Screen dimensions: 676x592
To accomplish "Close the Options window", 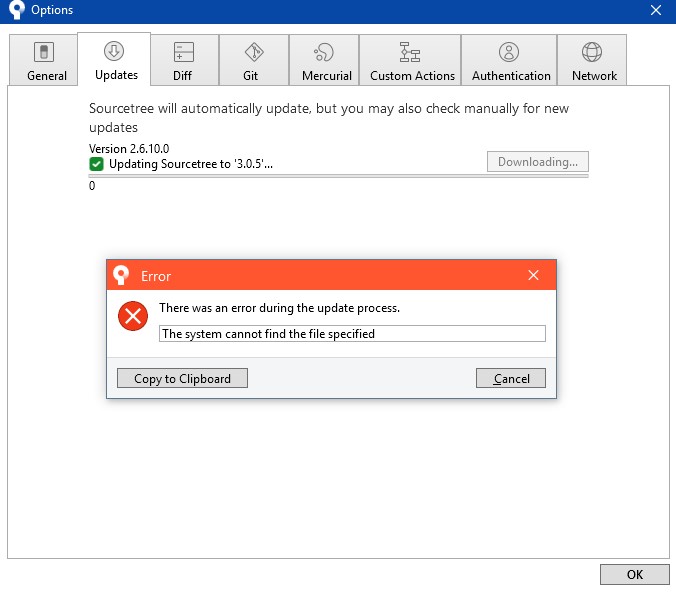I will pyautogui.click(x=656, y=10).
